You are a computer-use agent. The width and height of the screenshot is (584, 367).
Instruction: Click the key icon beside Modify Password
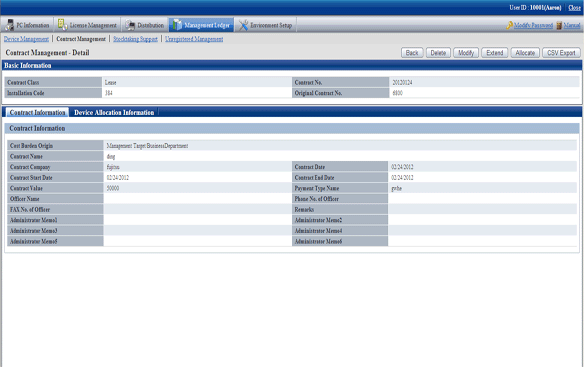tap(510, 25)
